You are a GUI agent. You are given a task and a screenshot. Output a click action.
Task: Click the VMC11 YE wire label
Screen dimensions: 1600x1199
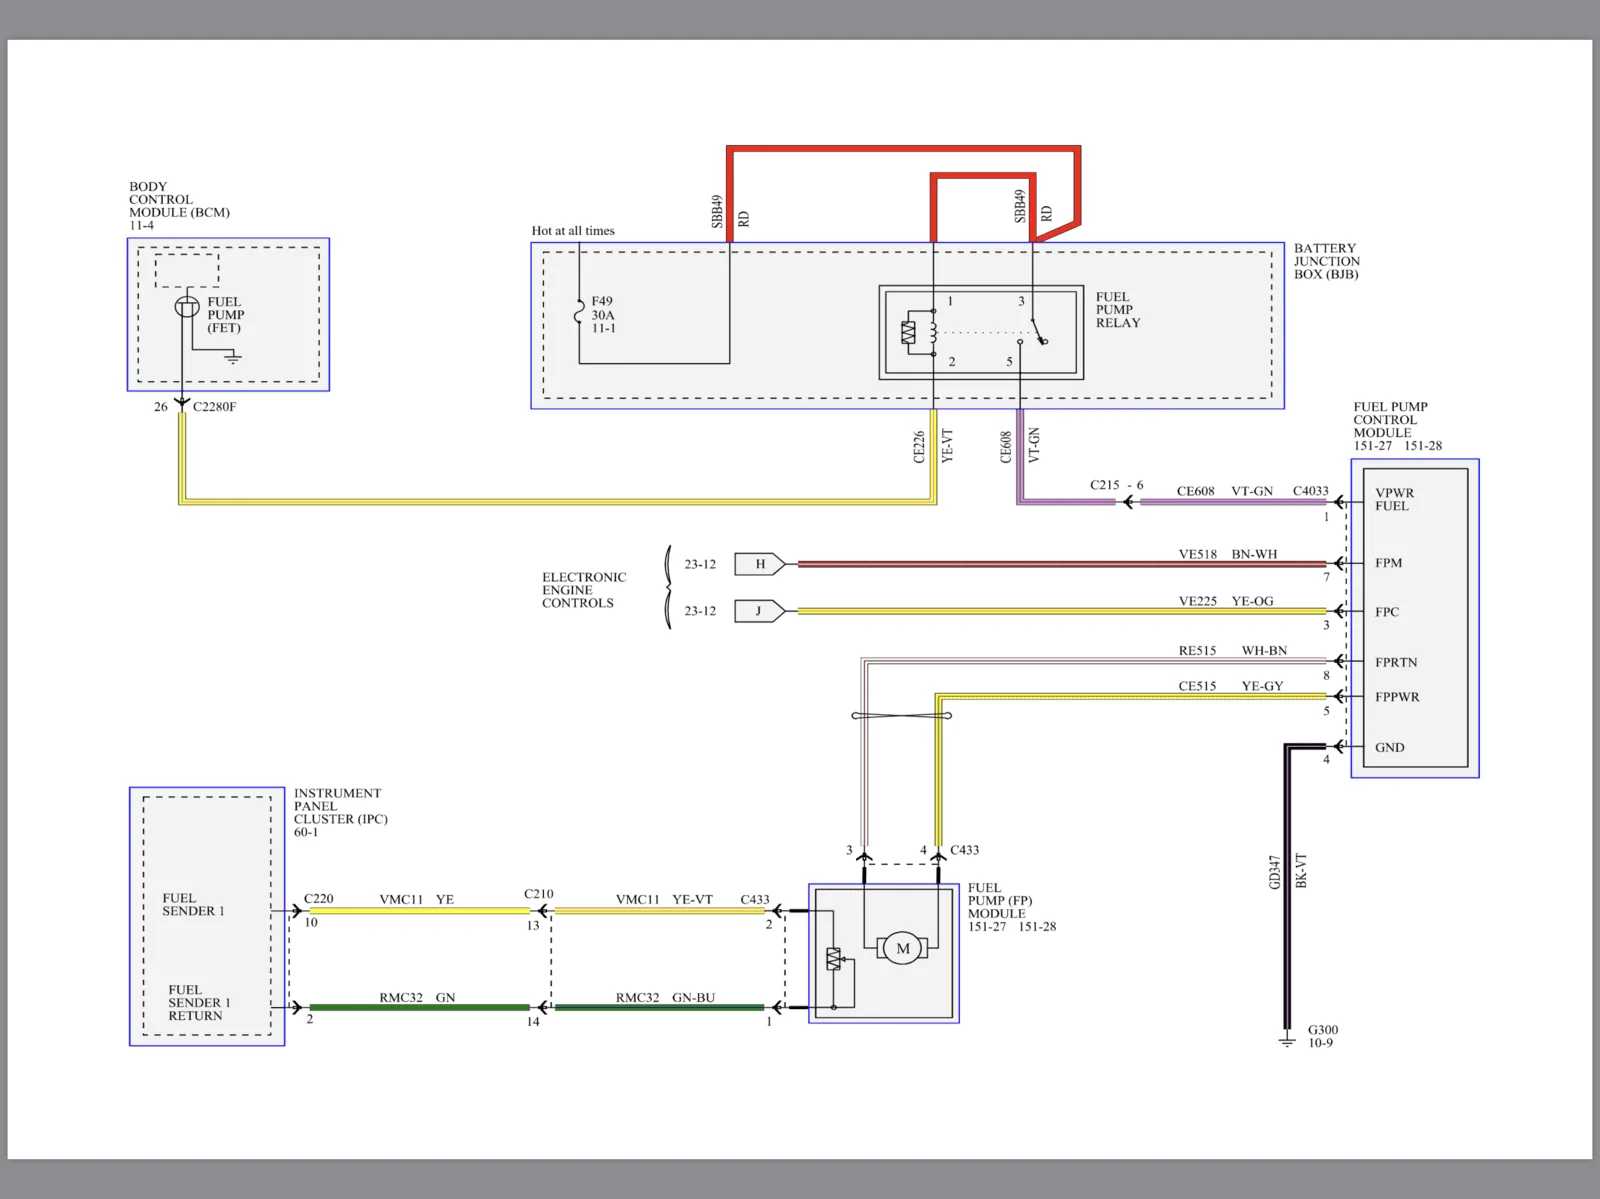(x=417, y=899)
